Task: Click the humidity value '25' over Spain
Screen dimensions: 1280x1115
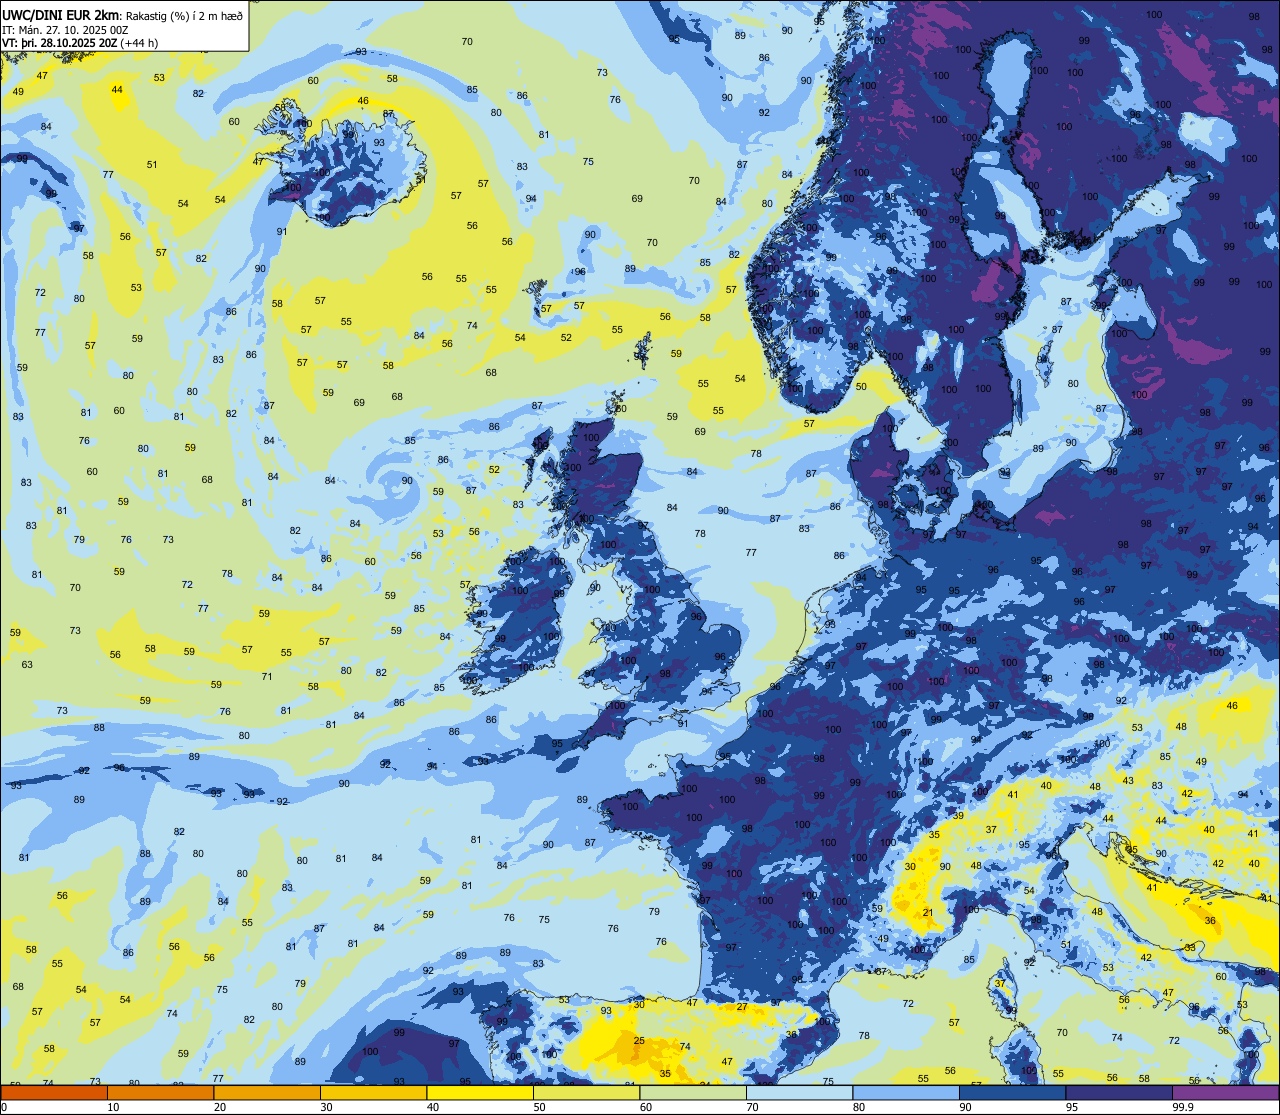Action: (639, 1041)
